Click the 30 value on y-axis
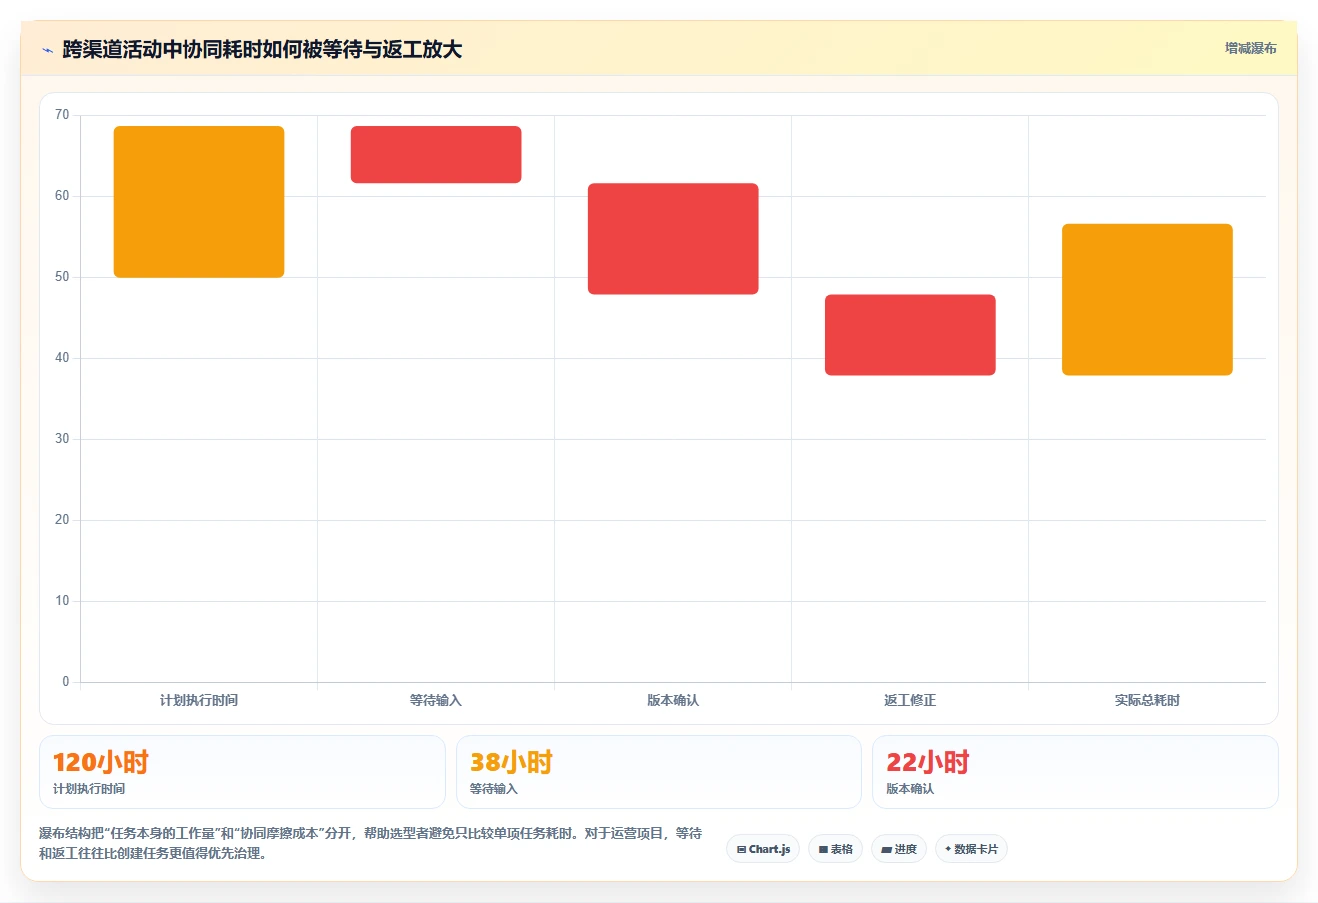The height and width of the screenshot is (903, 1318). pyautogui.click(x=62, y=439)
